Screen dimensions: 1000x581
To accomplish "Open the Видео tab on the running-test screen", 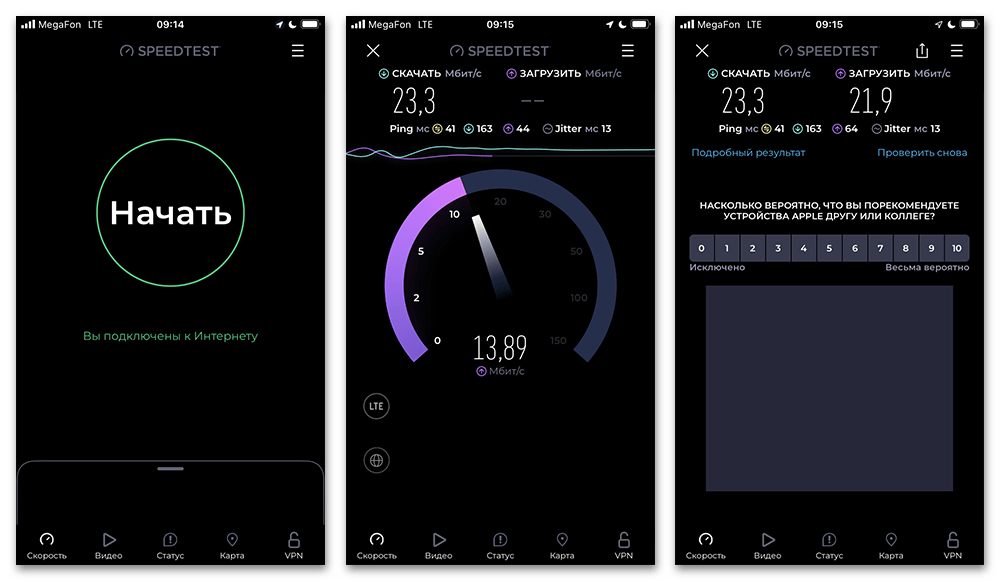I will point(439,546).
